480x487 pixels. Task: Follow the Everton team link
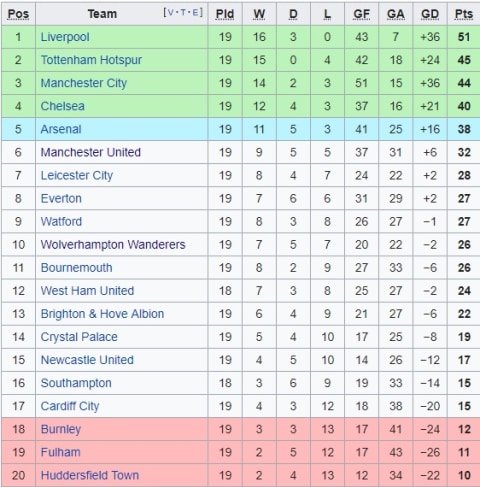61,198
